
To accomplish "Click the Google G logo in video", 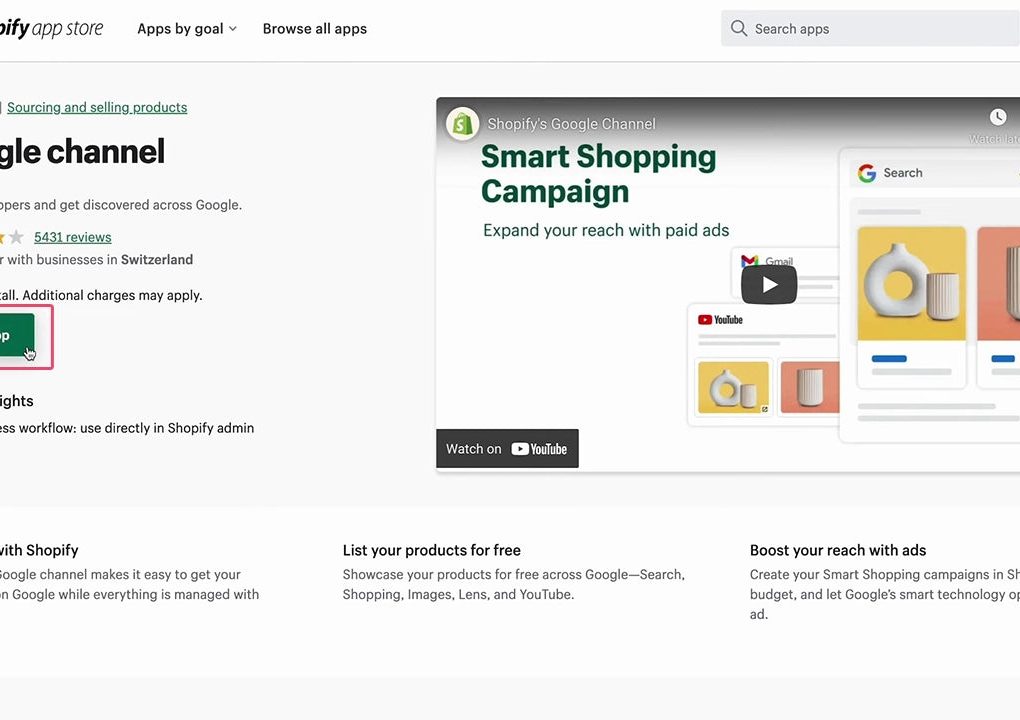I will tap(866, 173).
